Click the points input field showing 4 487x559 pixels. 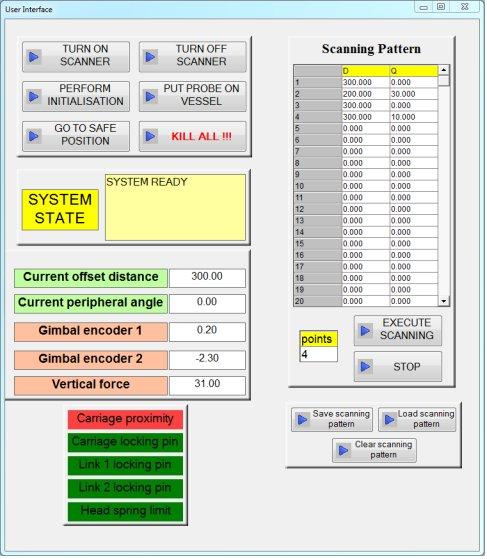(x=318, y=354)
